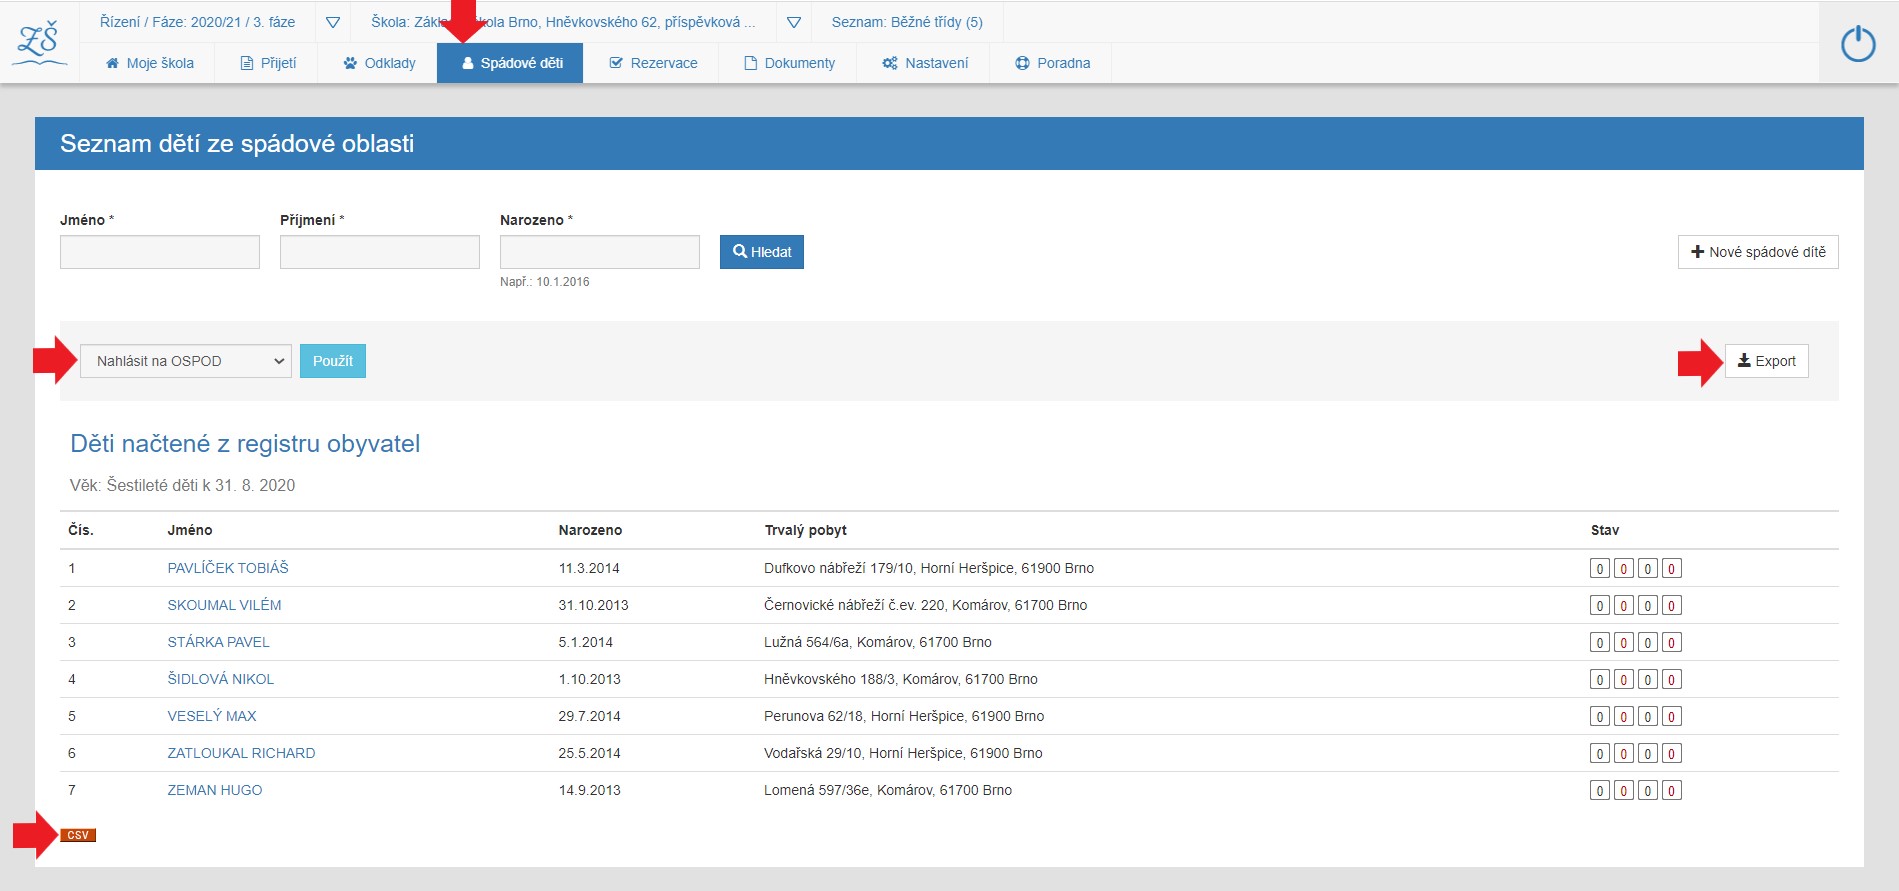The height and width of the screenshot is (891, 1899).
Task: Click second status box for STÁRKA PAVEL
Action: click(1624, 643)
